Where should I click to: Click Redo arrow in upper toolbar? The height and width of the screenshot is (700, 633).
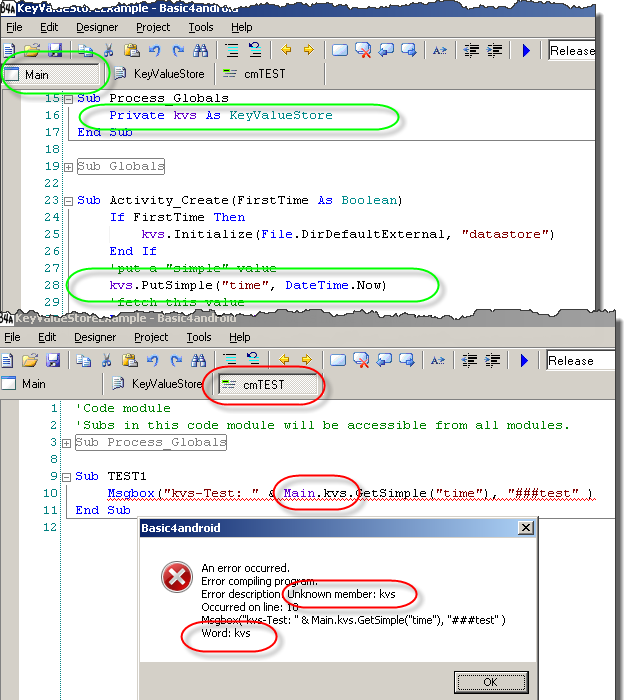coord(178,50)
